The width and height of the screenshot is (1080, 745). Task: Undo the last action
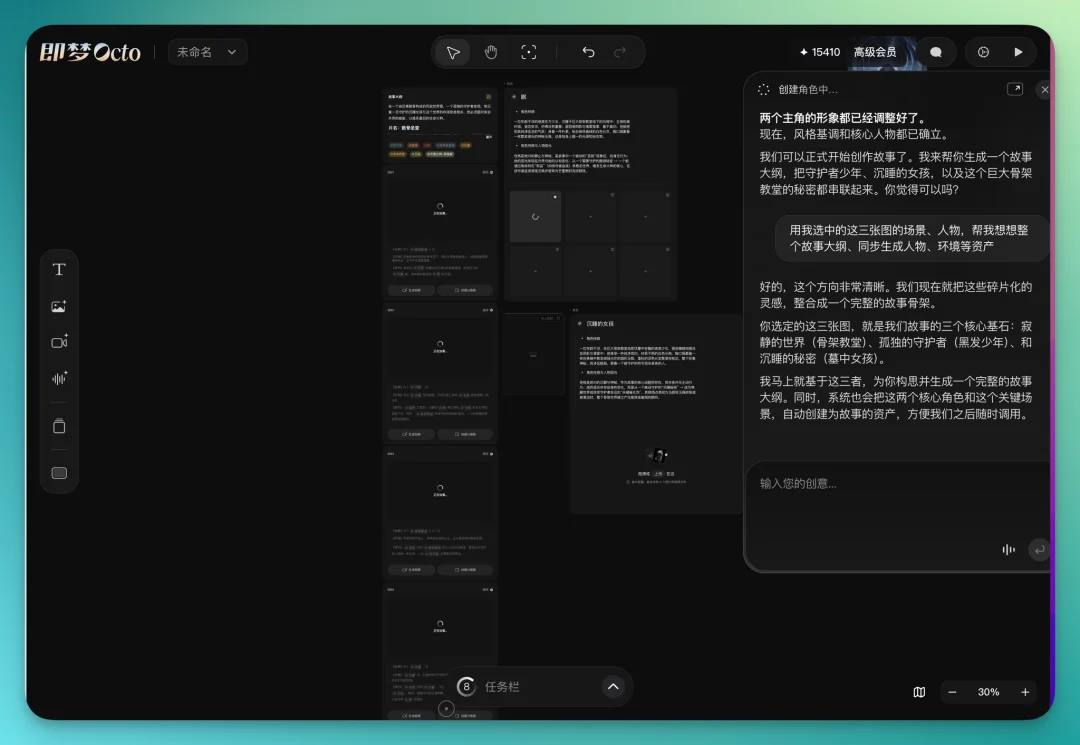(x=588, y=51)
